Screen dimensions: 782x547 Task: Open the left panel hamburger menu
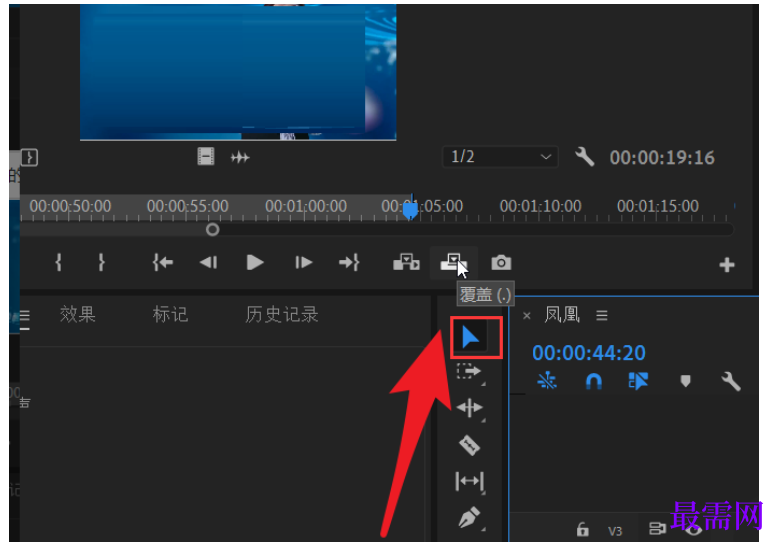pos(24,316)
